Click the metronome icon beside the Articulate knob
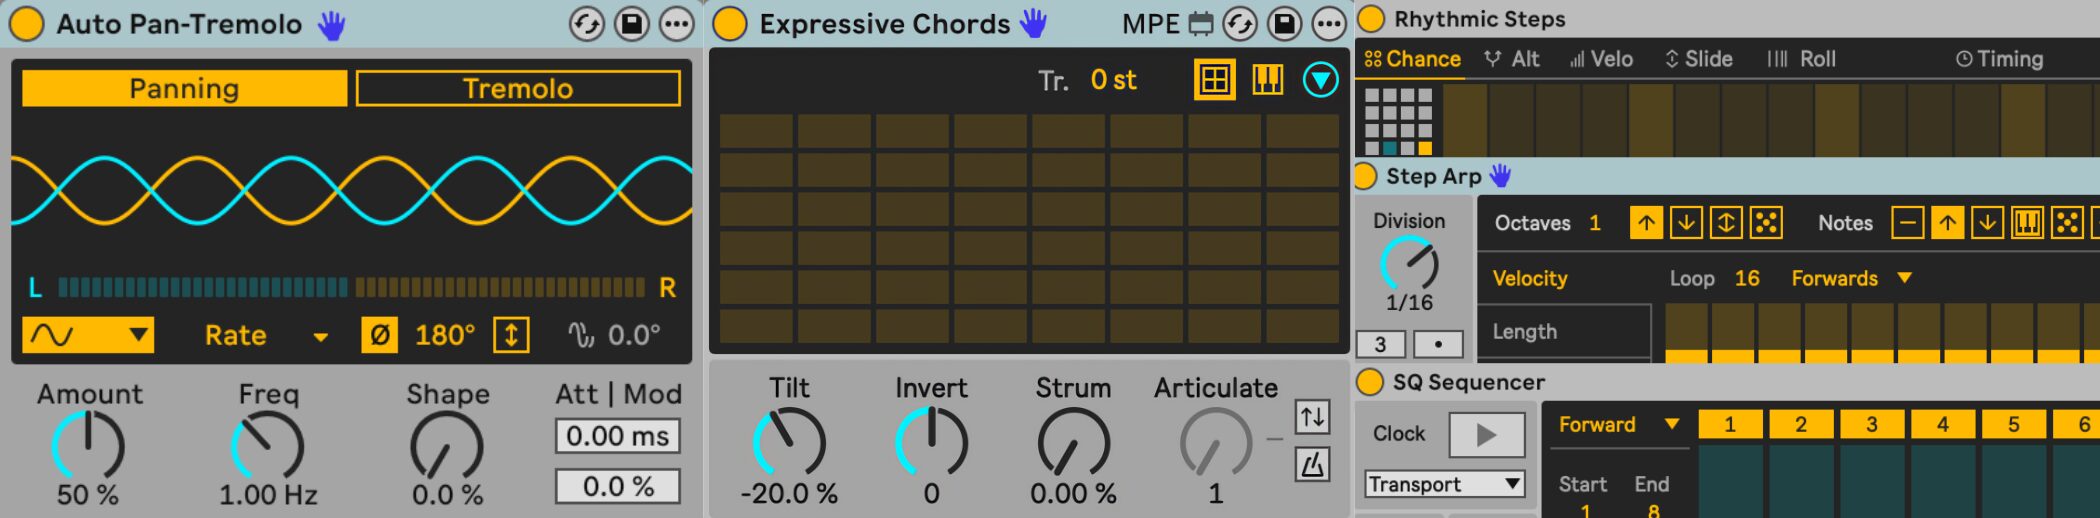Image resolution: width=2100 pixels, height=518 pixels. click(1312, 464)
